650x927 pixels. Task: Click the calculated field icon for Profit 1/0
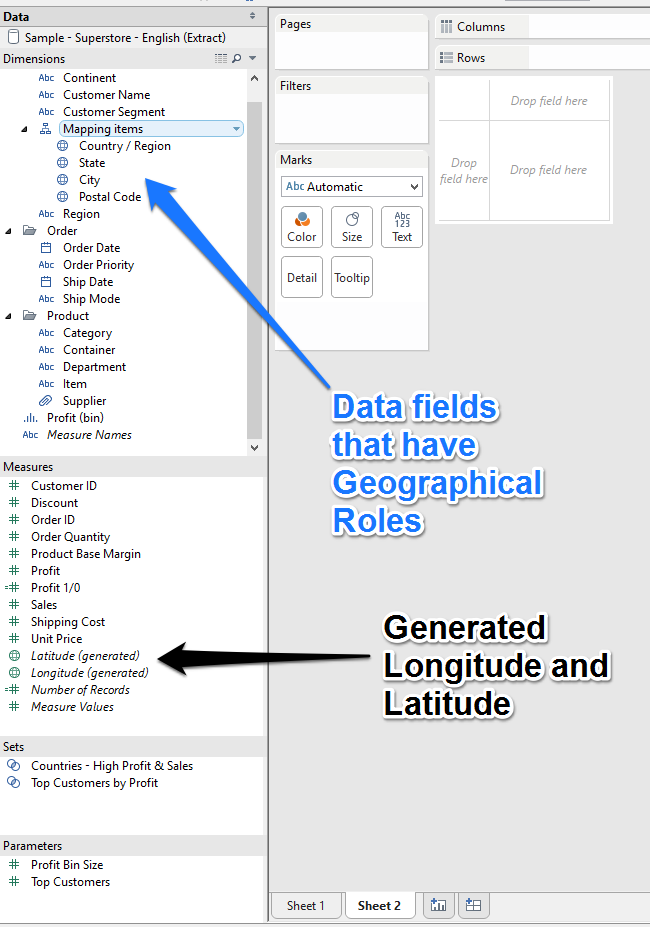pos(12,588)
